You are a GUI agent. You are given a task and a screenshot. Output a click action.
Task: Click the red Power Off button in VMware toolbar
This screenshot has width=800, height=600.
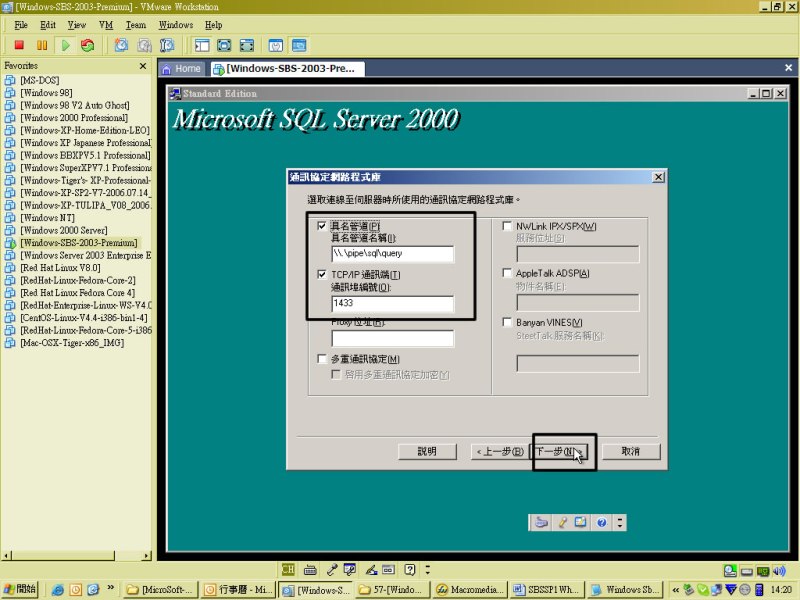19,45
